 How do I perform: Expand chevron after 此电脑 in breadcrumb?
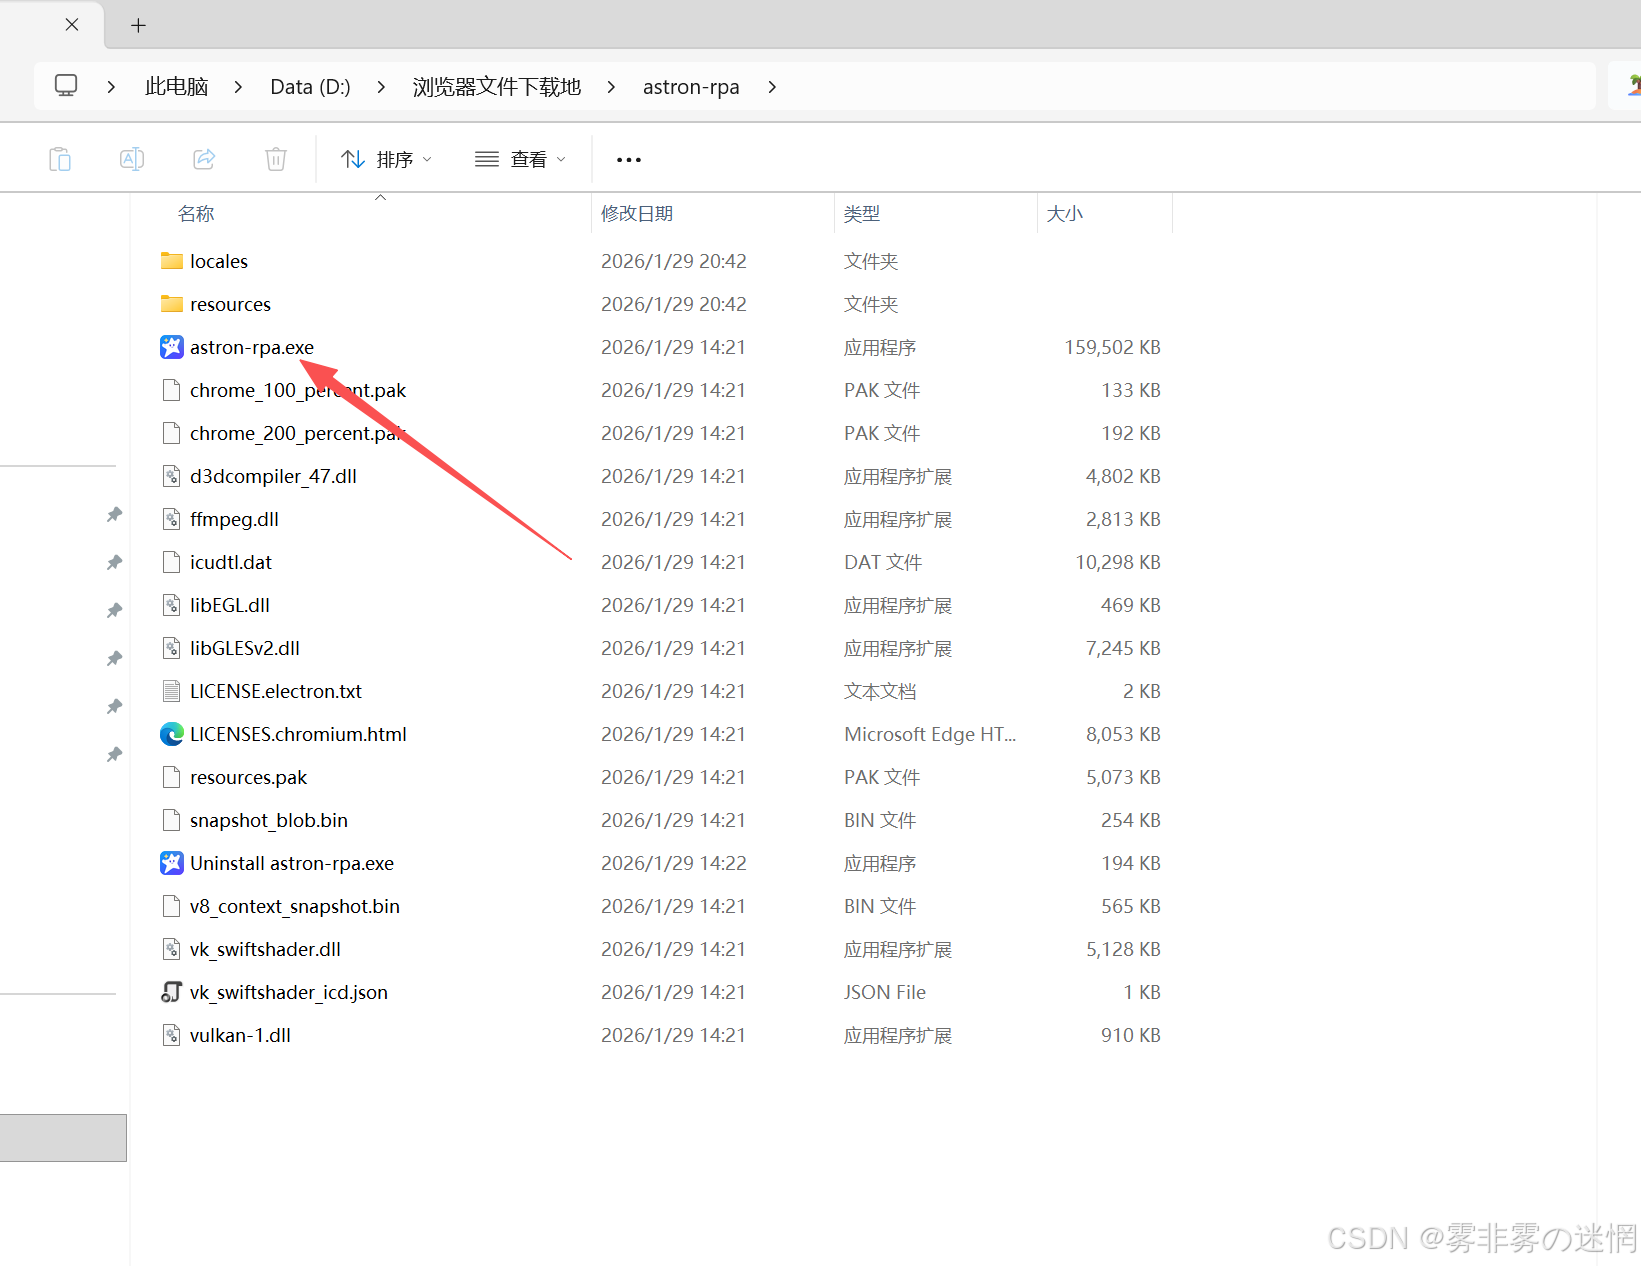pyautogui.click(x=238, y=87)
